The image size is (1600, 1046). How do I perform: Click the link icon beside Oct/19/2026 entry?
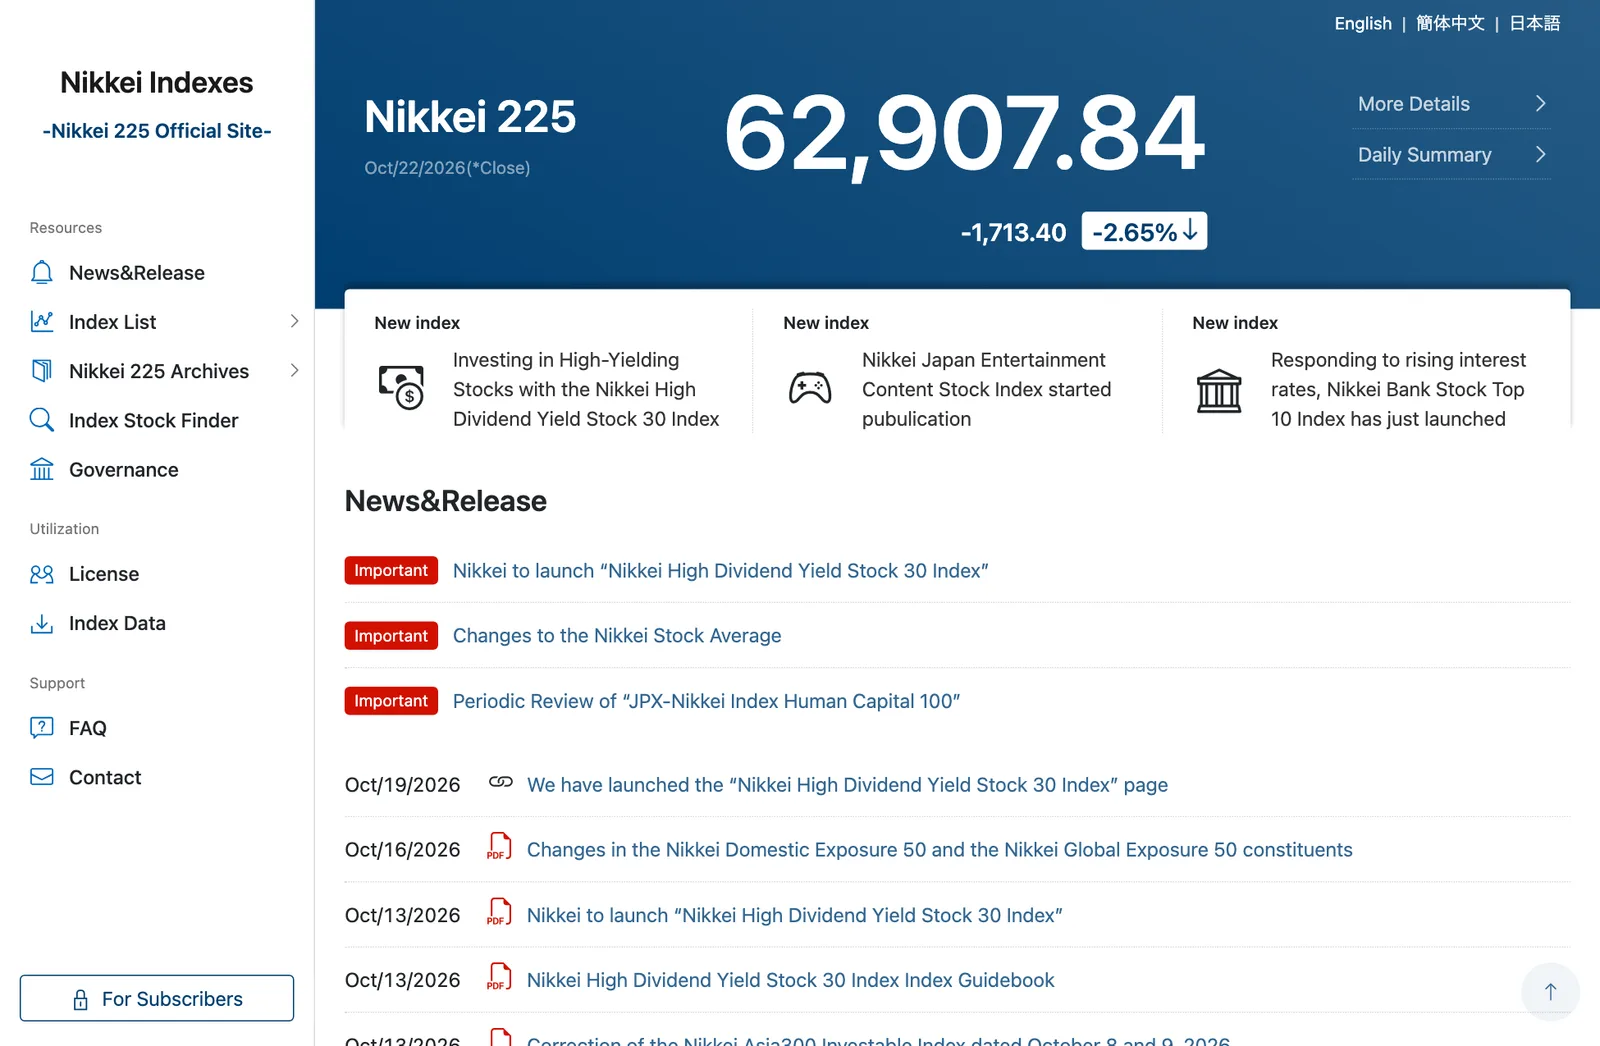pos(501,782)
